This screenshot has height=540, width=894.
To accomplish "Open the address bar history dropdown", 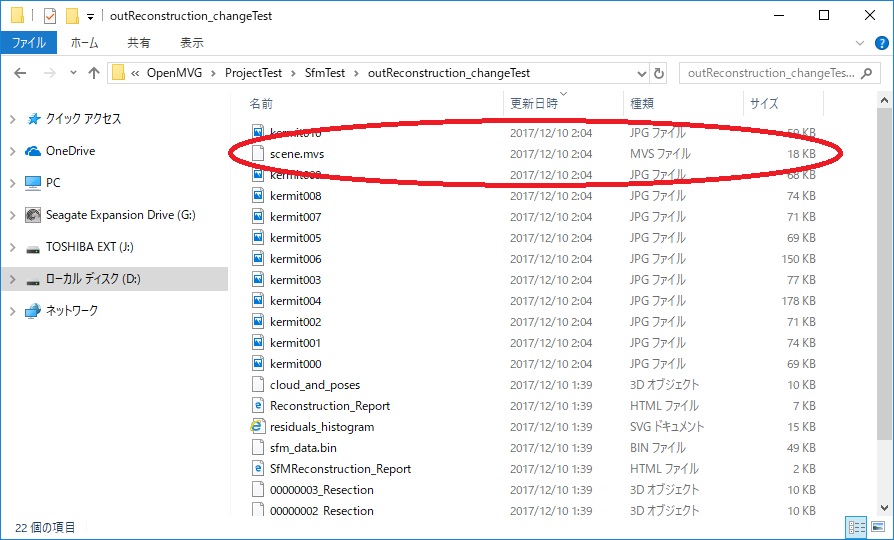I will (x=641, y=74).
